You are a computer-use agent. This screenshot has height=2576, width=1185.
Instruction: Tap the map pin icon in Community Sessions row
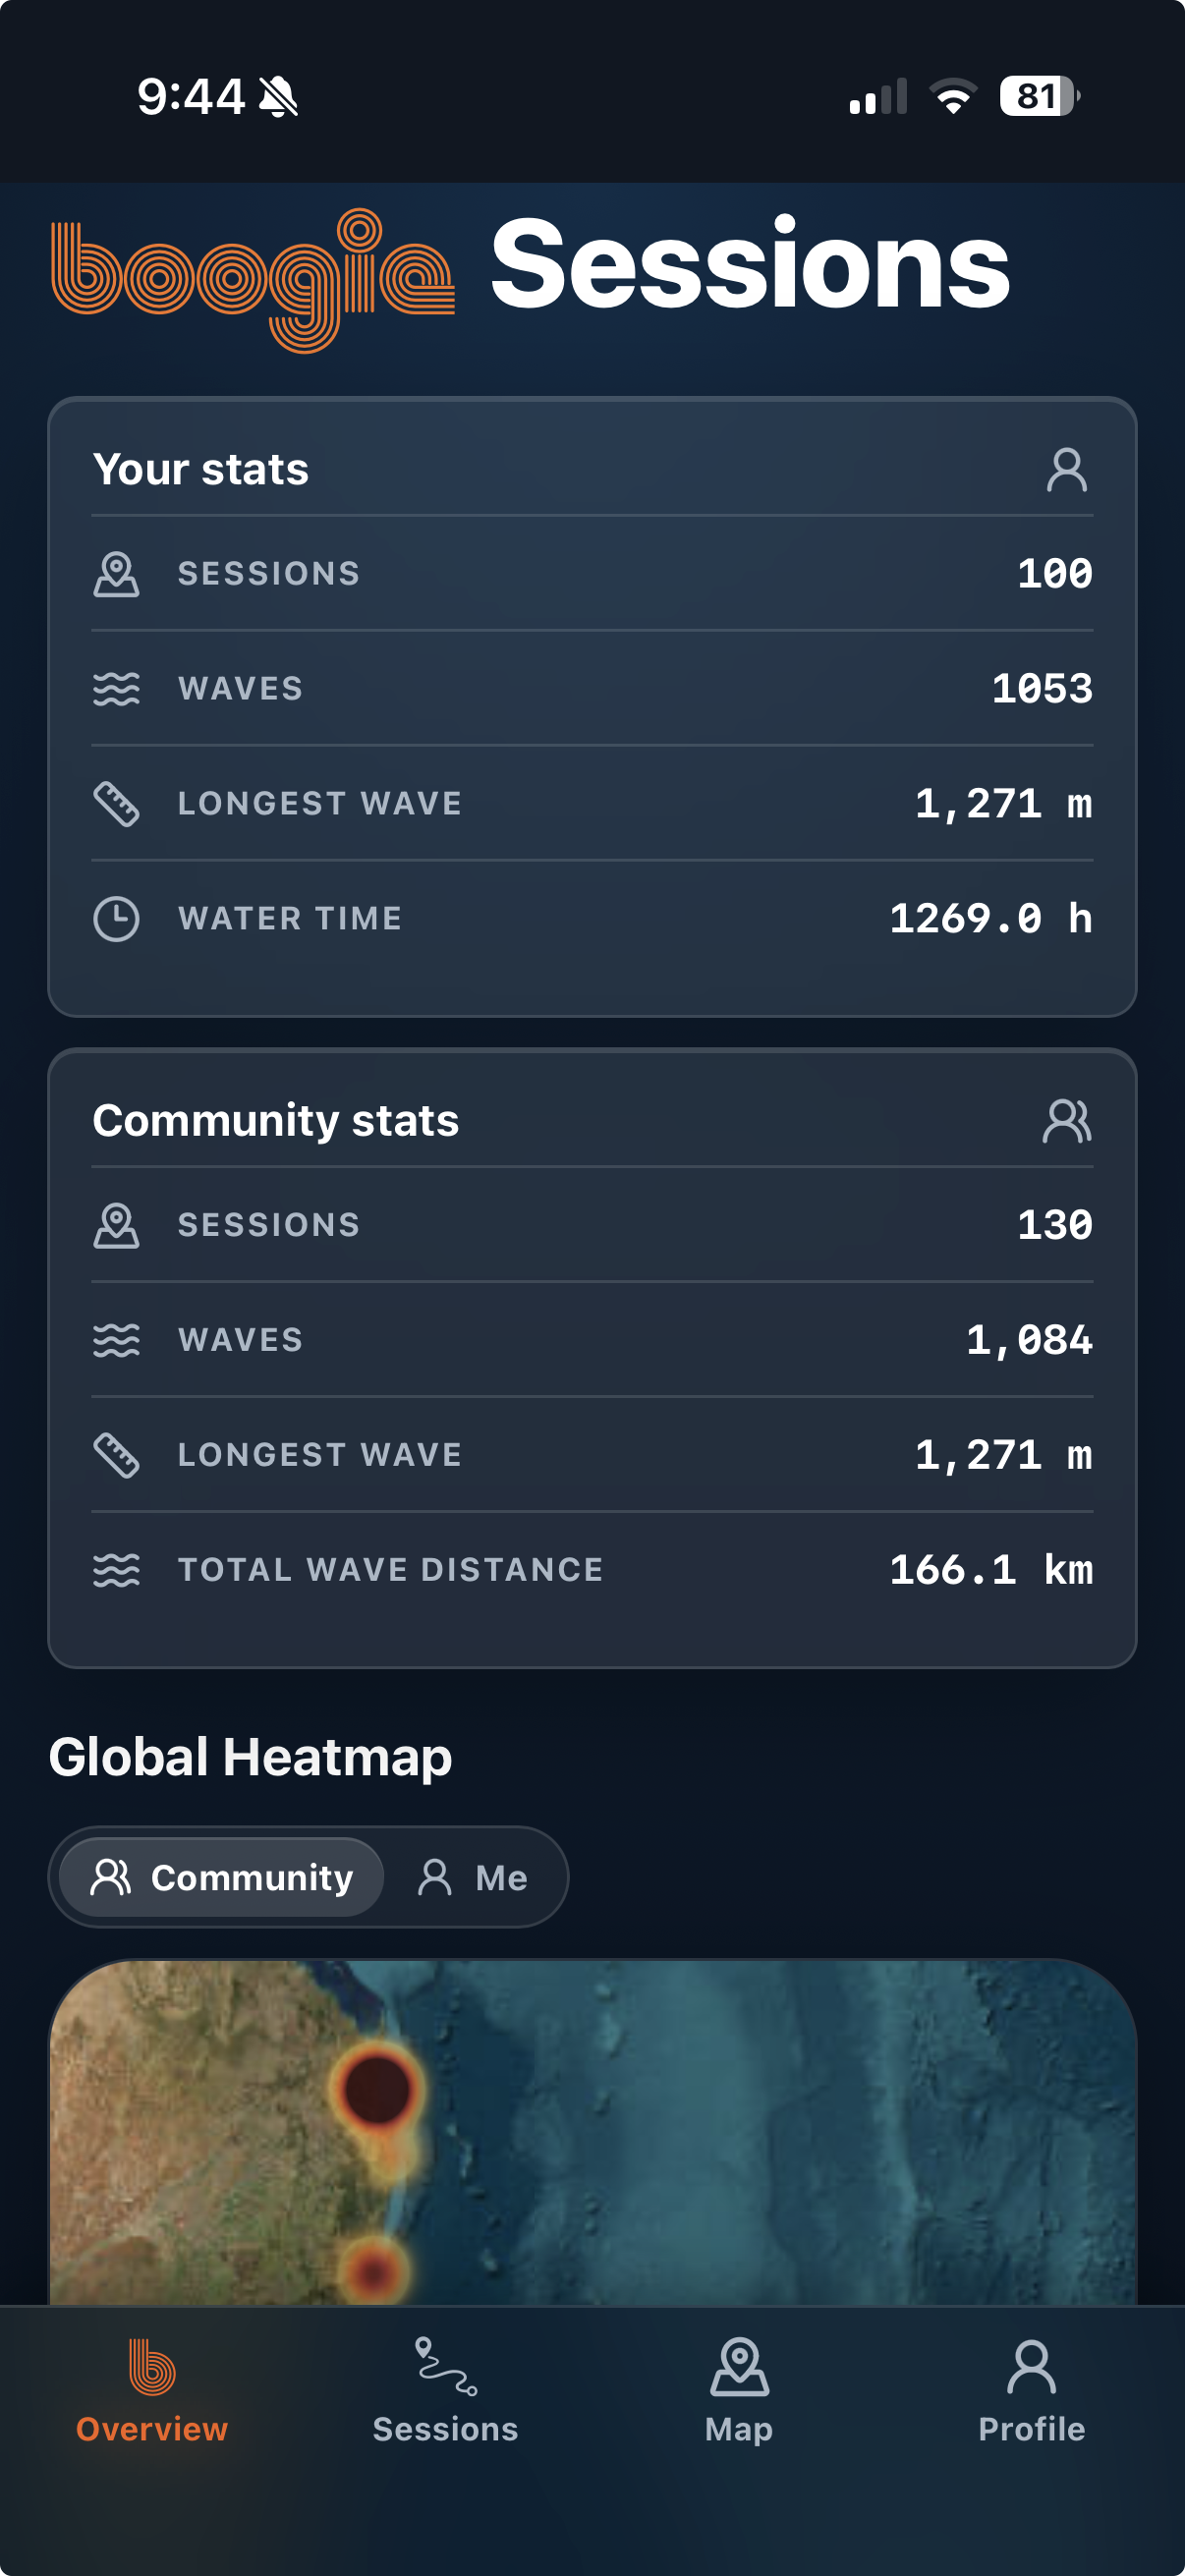point(116,1224)
